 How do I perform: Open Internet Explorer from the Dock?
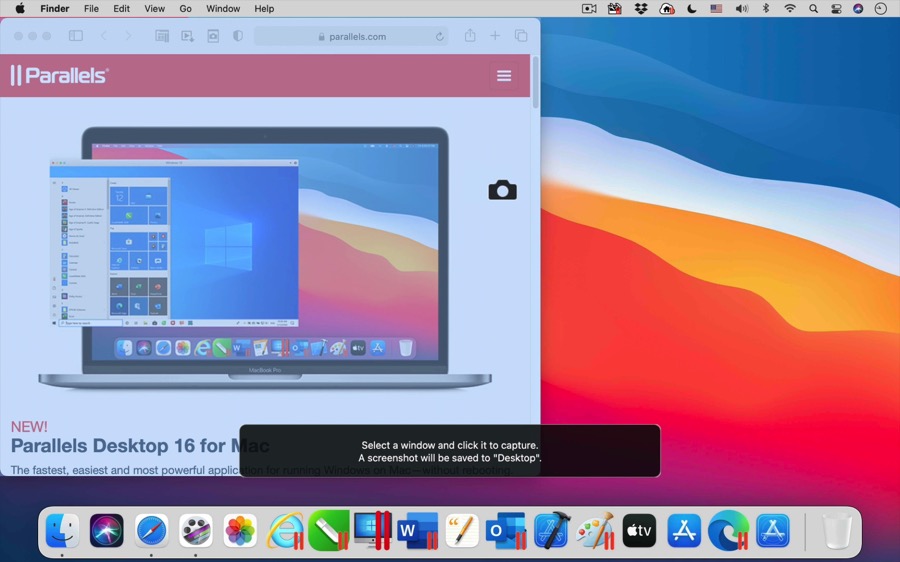[285, 531]
